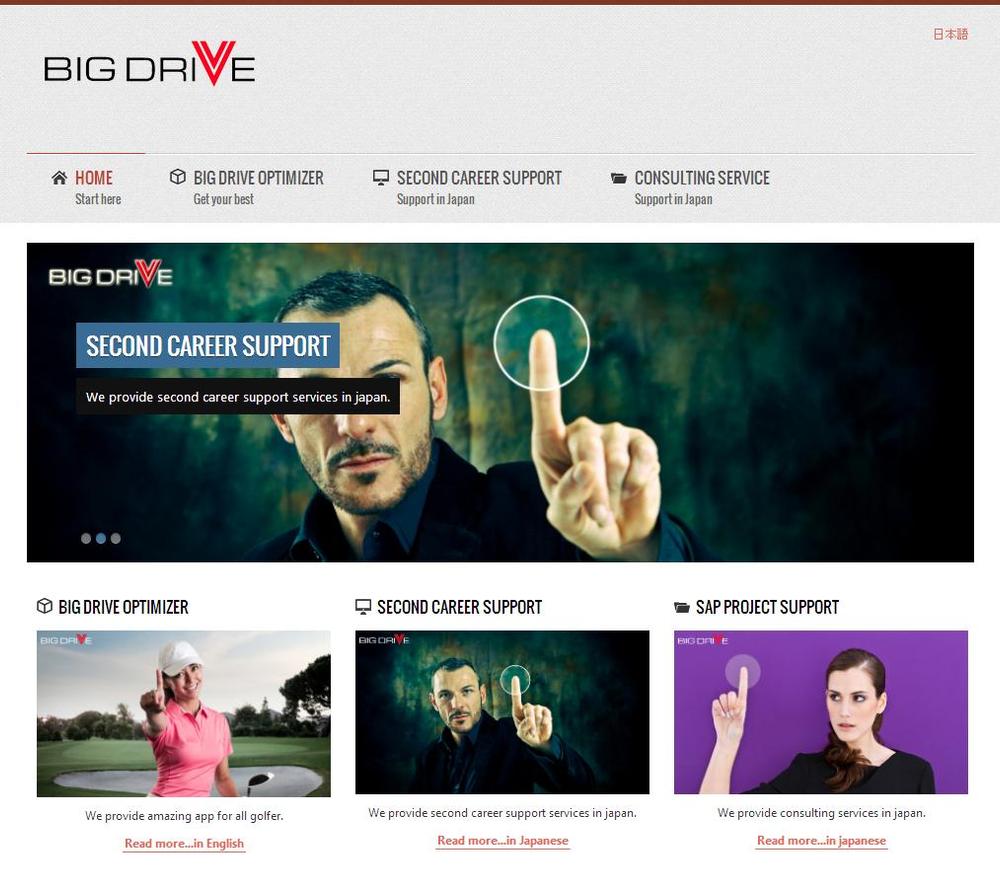Select the second (active) slider dot
Viewport: 1000px width, 889px height.
[101, 538]
